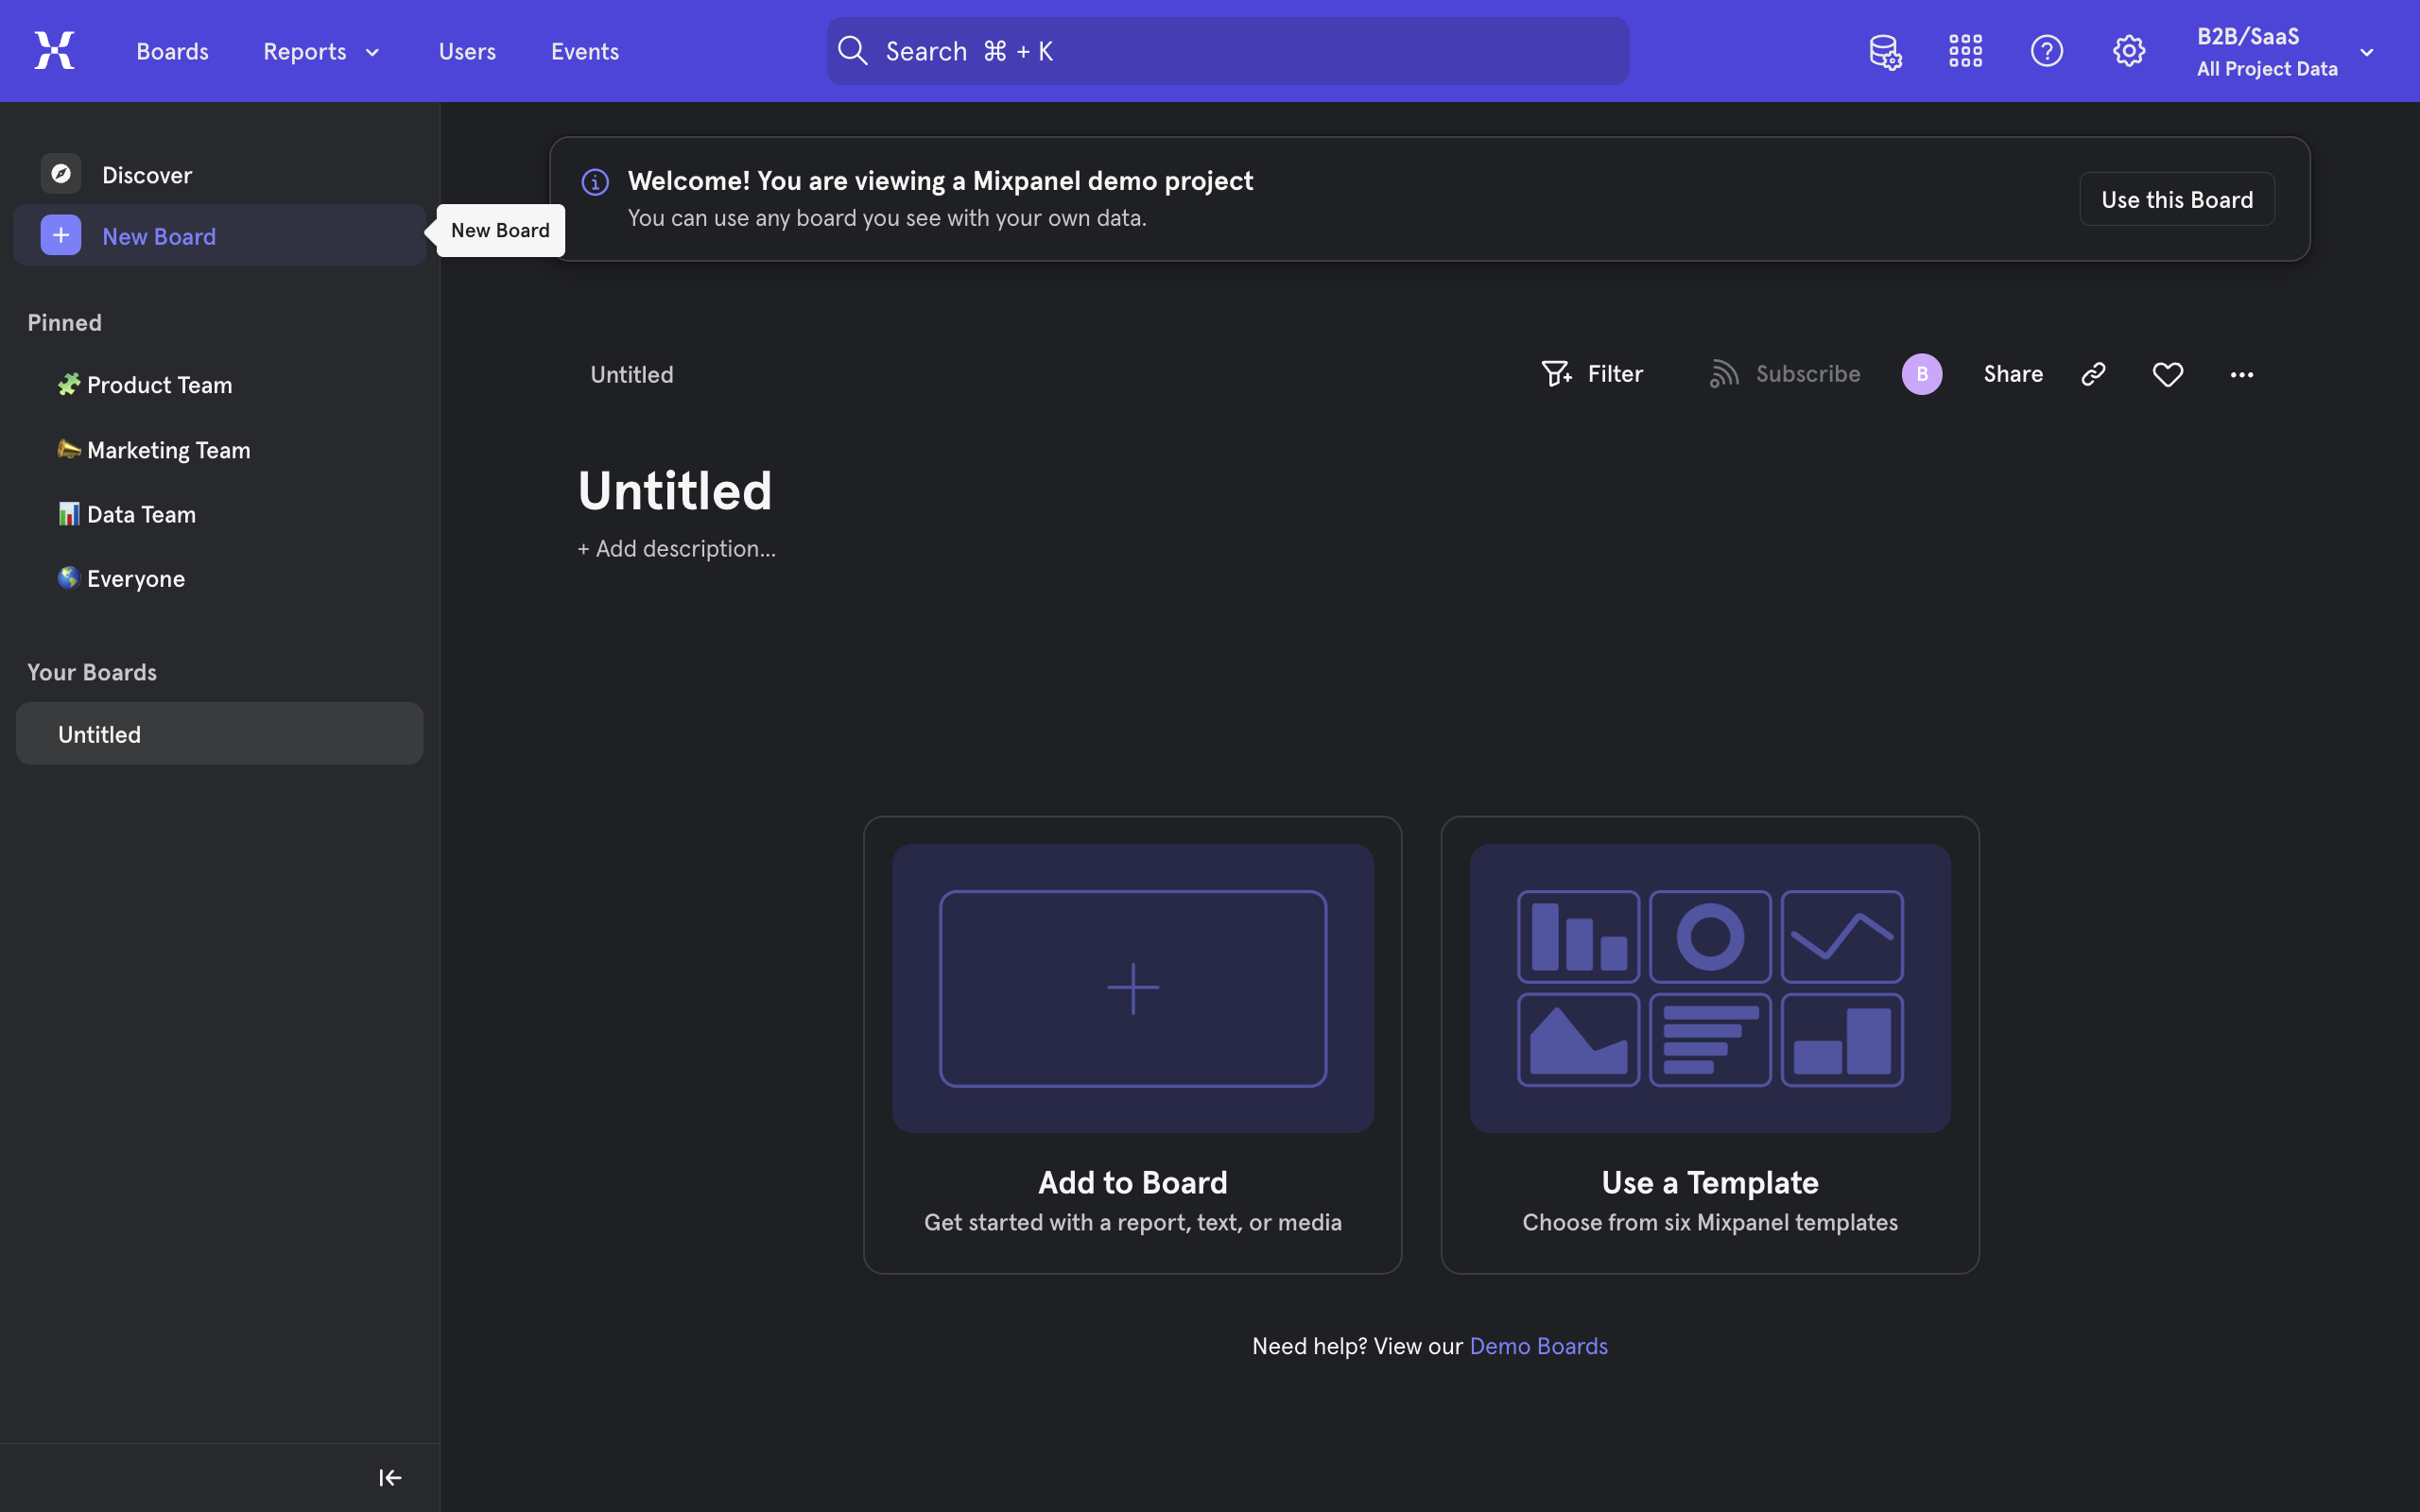Expand the Reports dropdown menu
This screenshot has width=2420, height=1512.
click(x=321, y=51)
